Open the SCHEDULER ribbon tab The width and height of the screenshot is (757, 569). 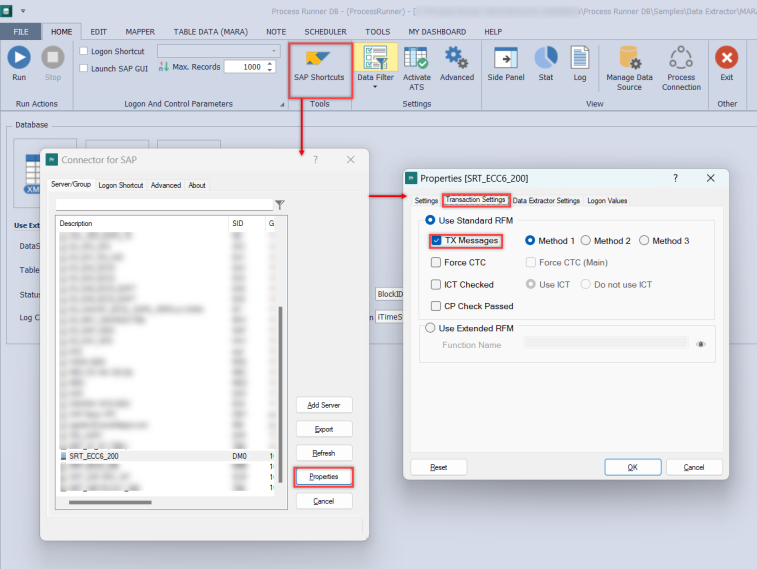(x=325, y=32)
